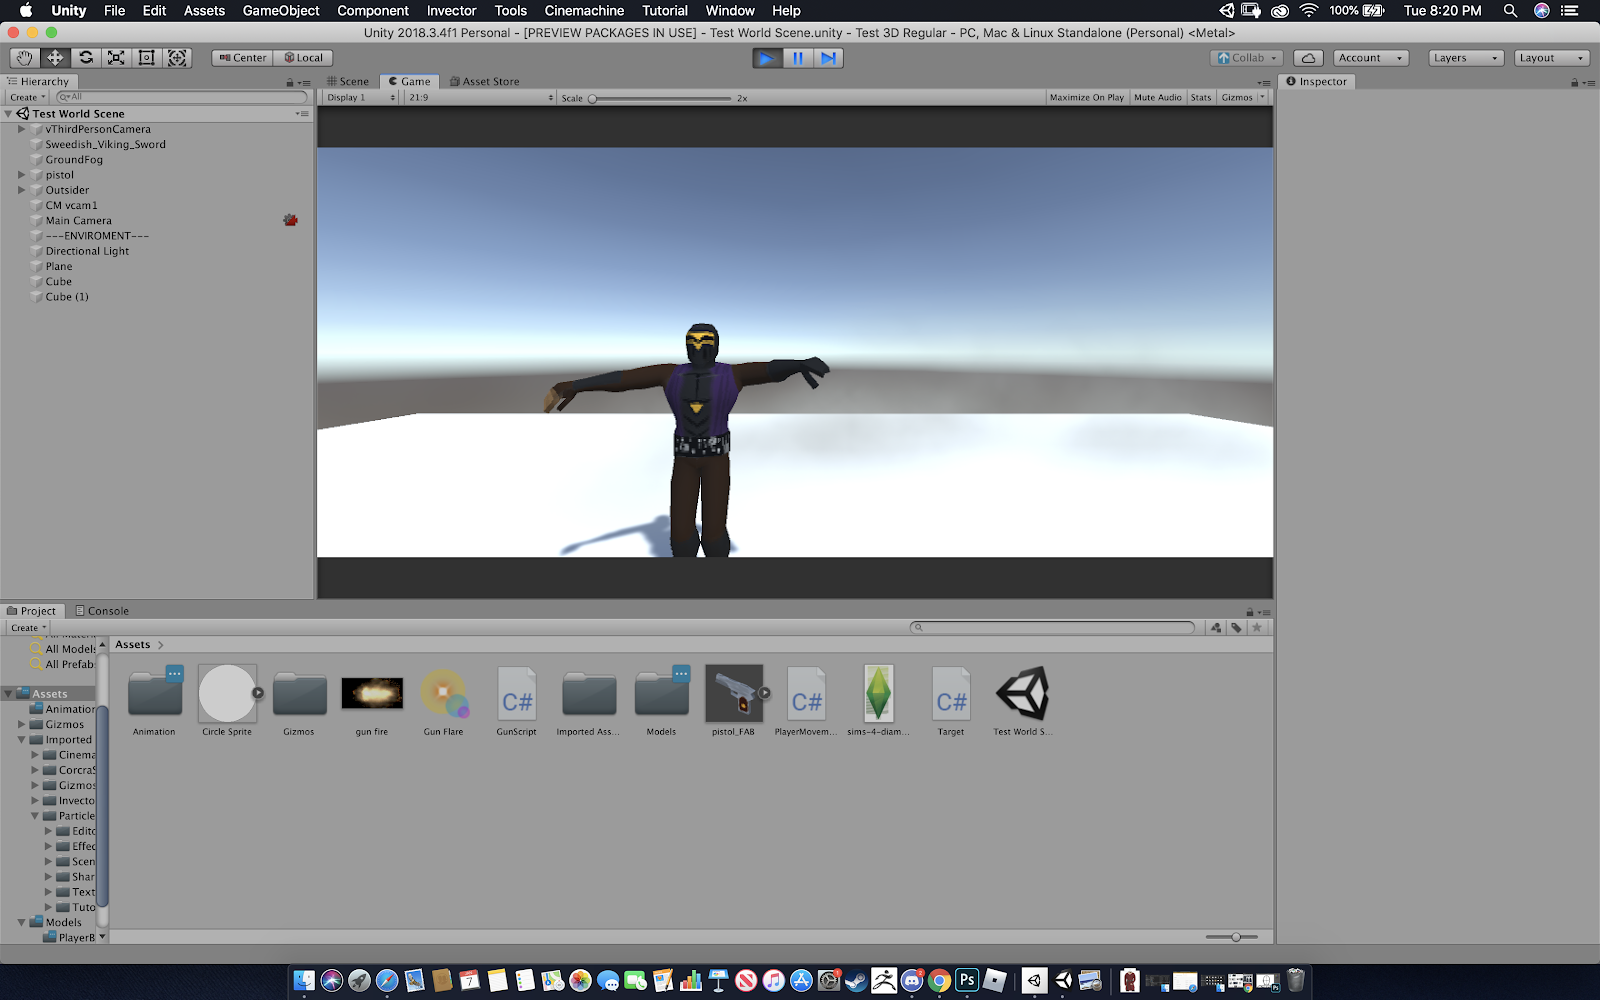Toggle the Stats overlay

click(1201, 98)
